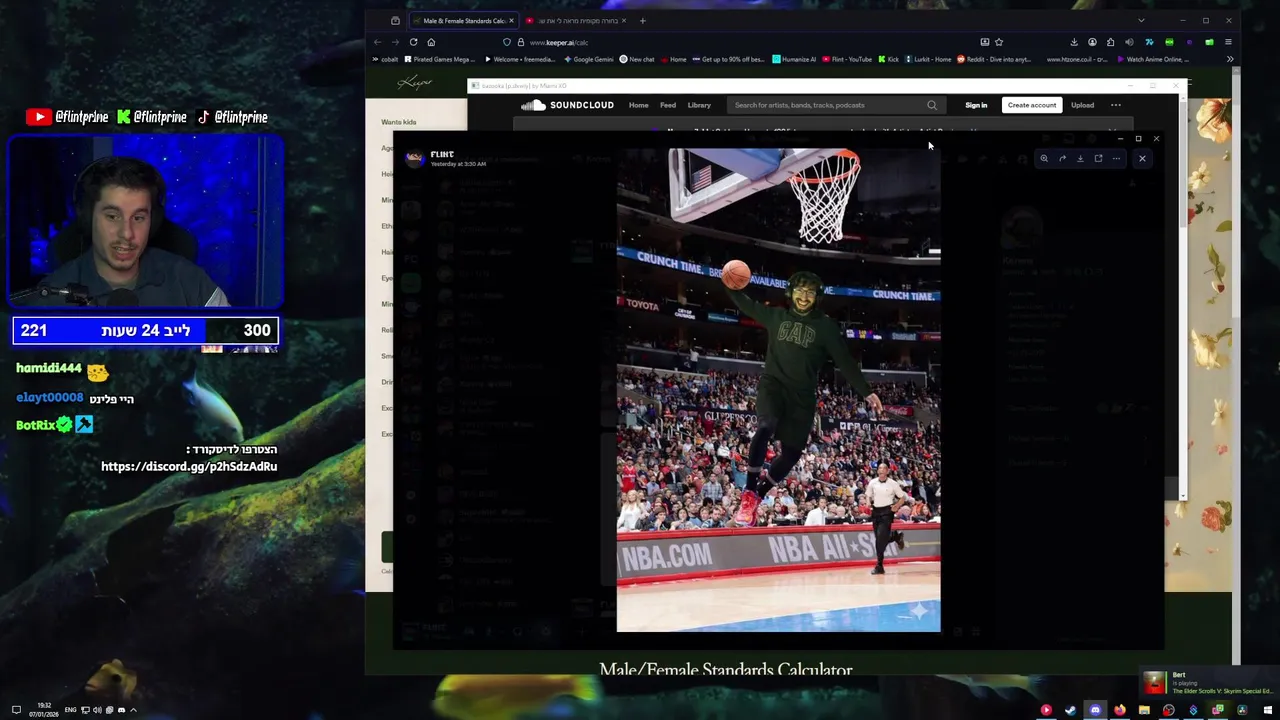Switch ENG input language indicator

coord(70,710)
